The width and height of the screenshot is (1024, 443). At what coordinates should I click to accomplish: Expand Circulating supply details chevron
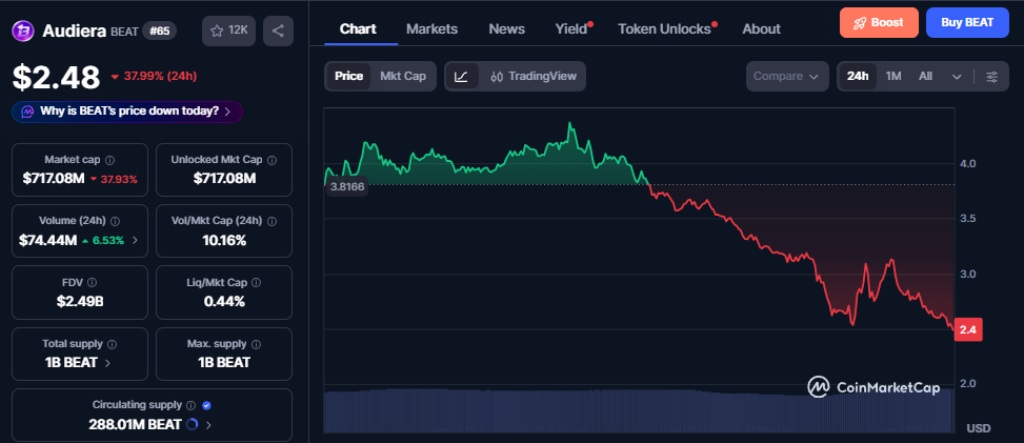[208, 425]
